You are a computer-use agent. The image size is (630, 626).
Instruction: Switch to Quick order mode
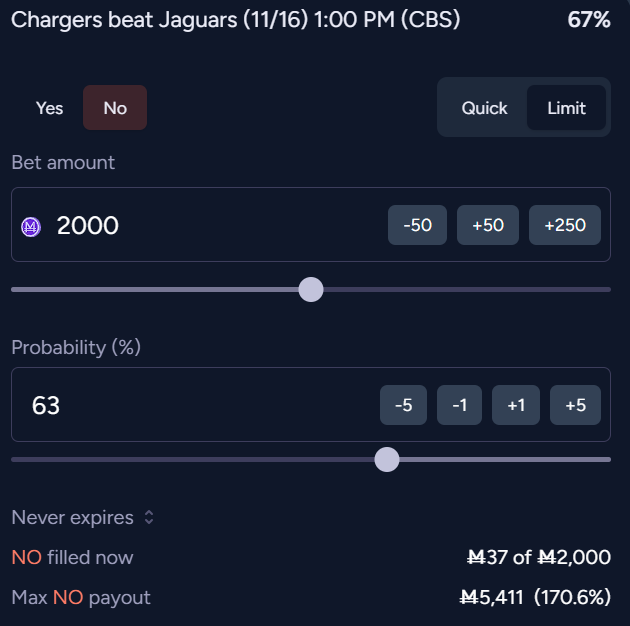pyautogui.click(x=484, y=108)
